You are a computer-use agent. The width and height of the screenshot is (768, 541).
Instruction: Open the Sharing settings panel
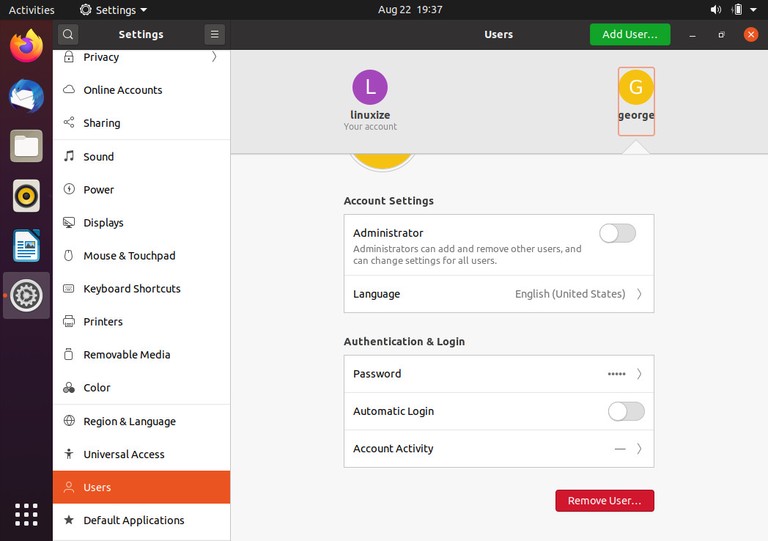click(x=142, y=123)
